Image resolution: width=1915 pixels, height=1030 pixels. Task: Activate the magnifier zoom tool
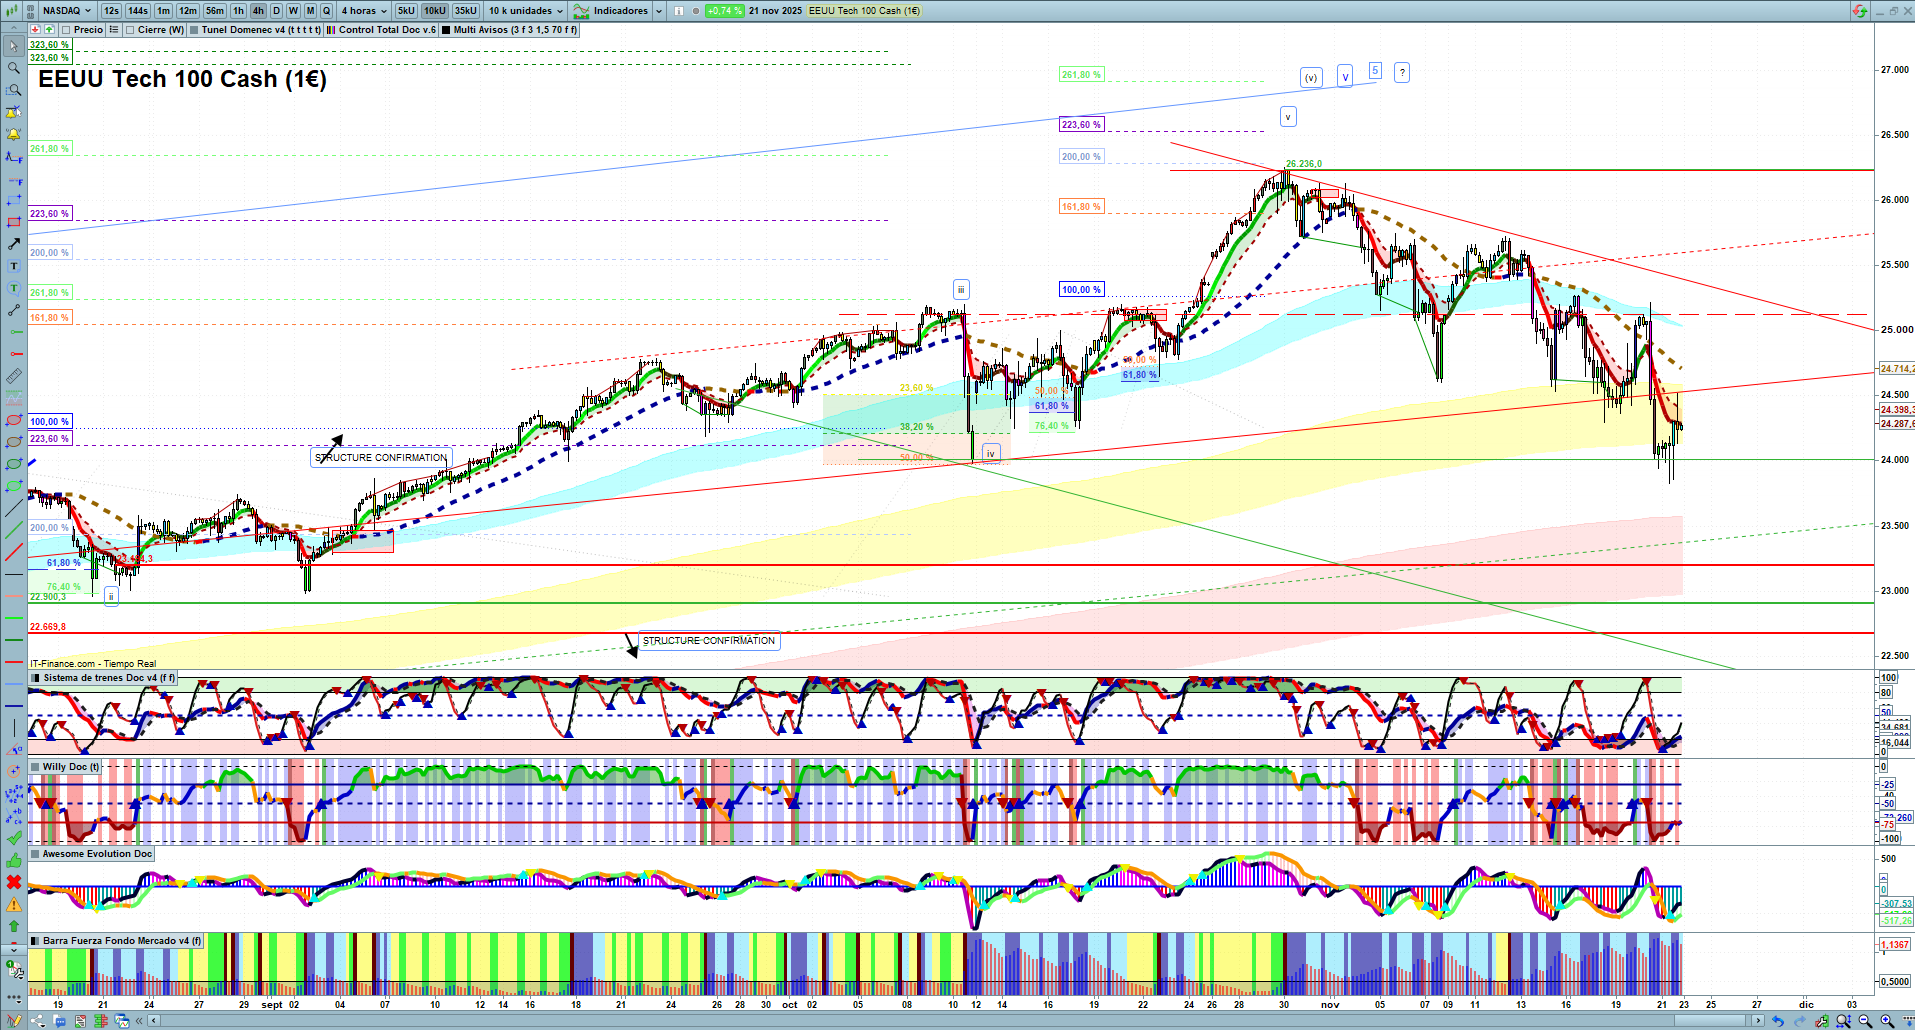point(14,68)
